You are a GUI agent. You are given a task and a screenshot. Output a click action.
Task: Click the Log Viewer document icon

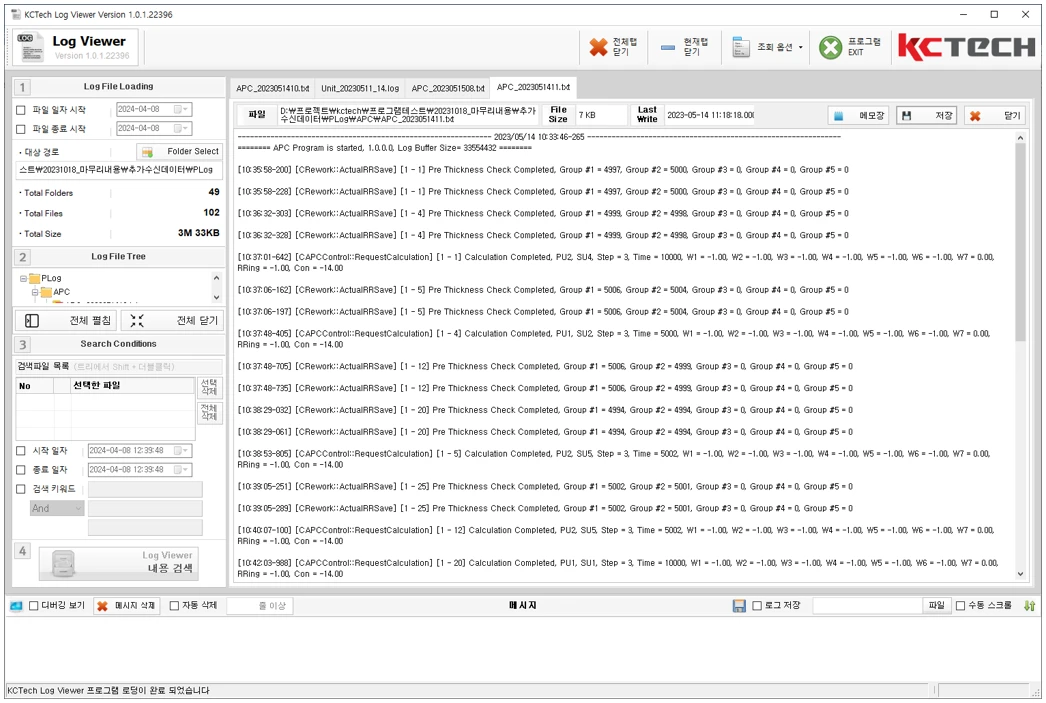pyautogui.click(x=31, y=47)
